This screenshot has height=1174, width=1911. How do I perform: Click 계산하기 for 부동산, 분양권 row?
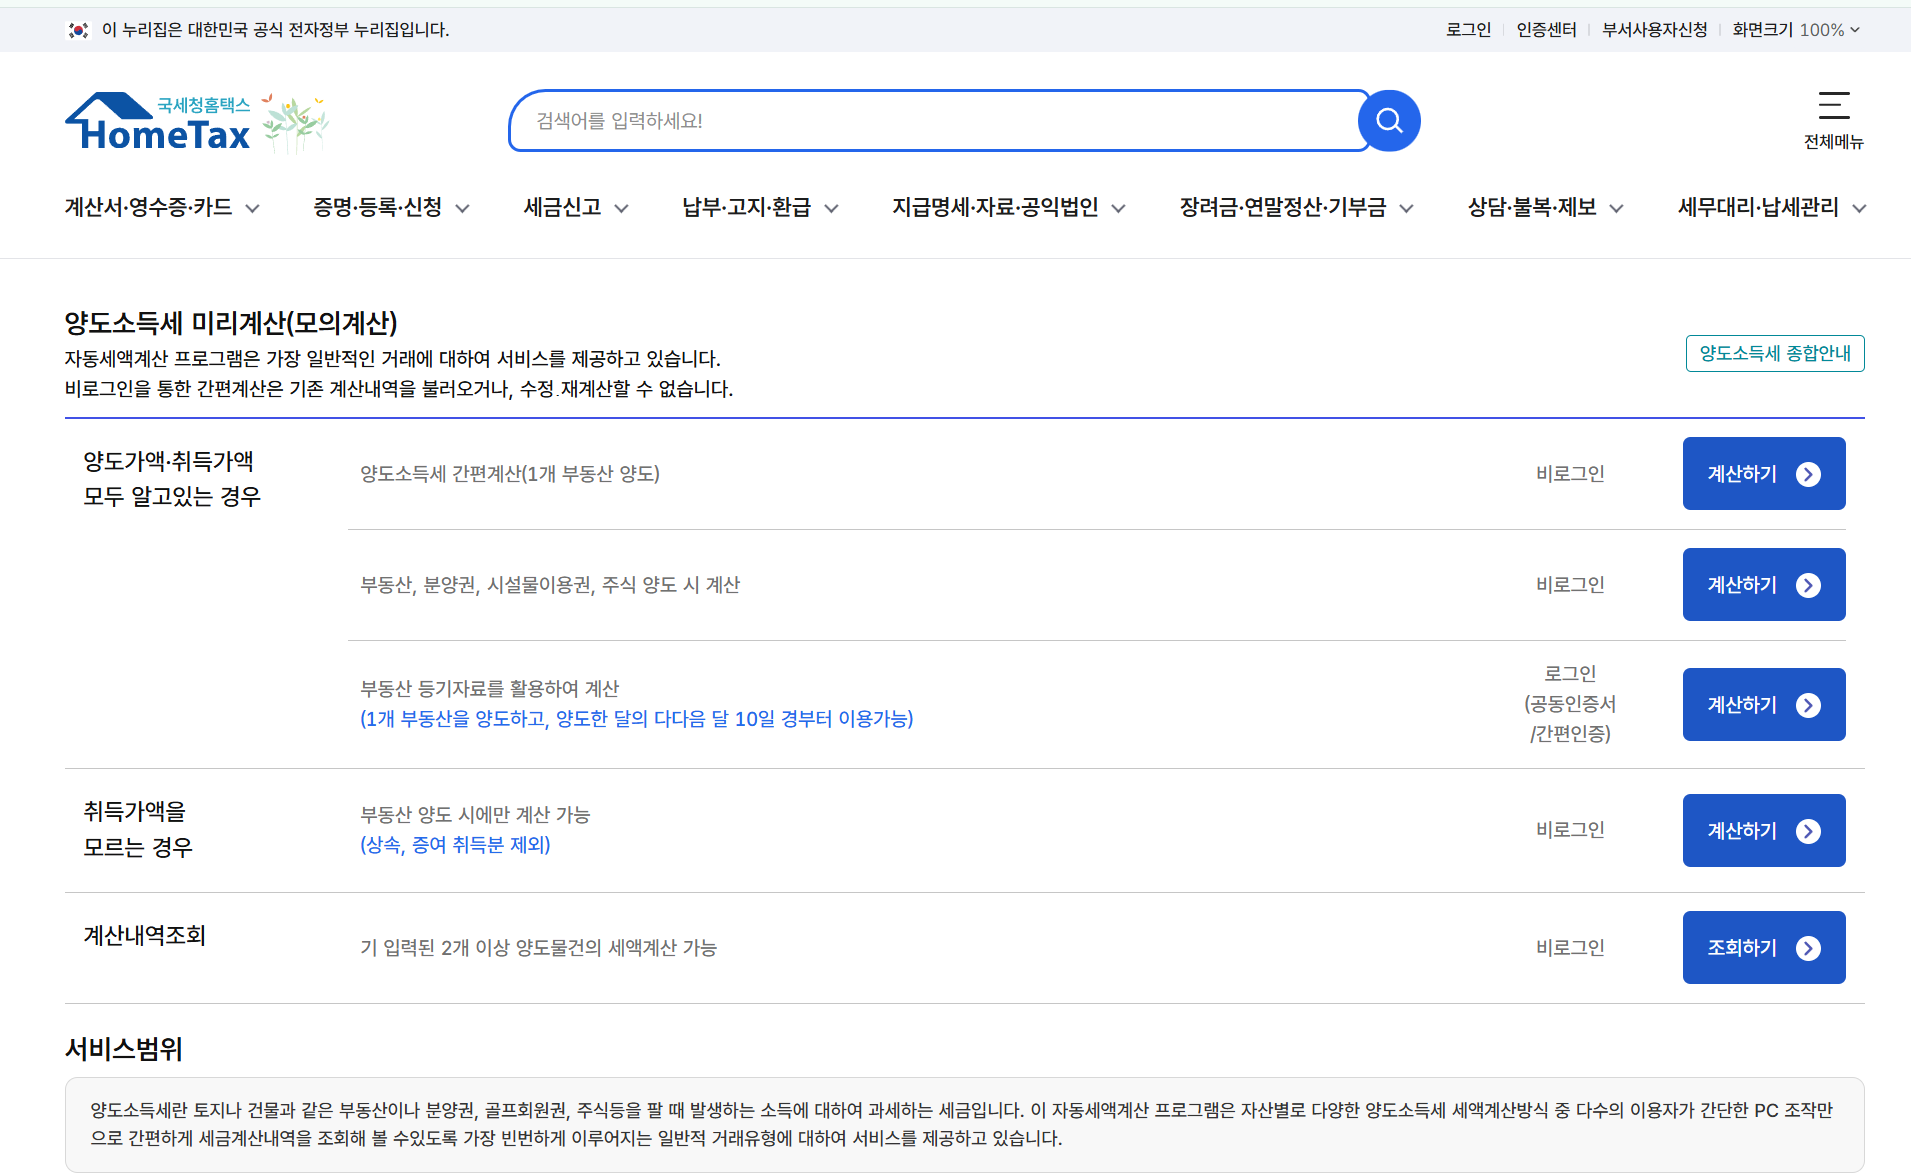pos(1764,585)
